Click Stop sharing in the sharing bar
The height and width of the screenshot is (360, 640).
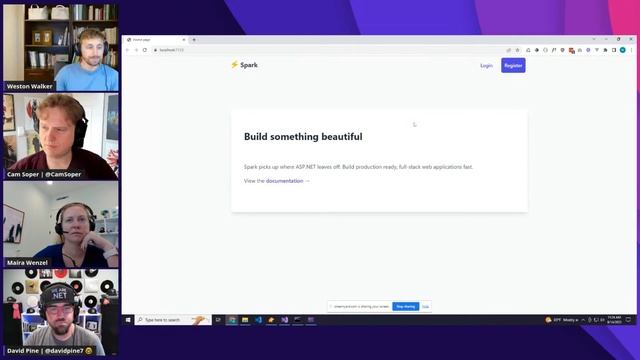[405, 306]
